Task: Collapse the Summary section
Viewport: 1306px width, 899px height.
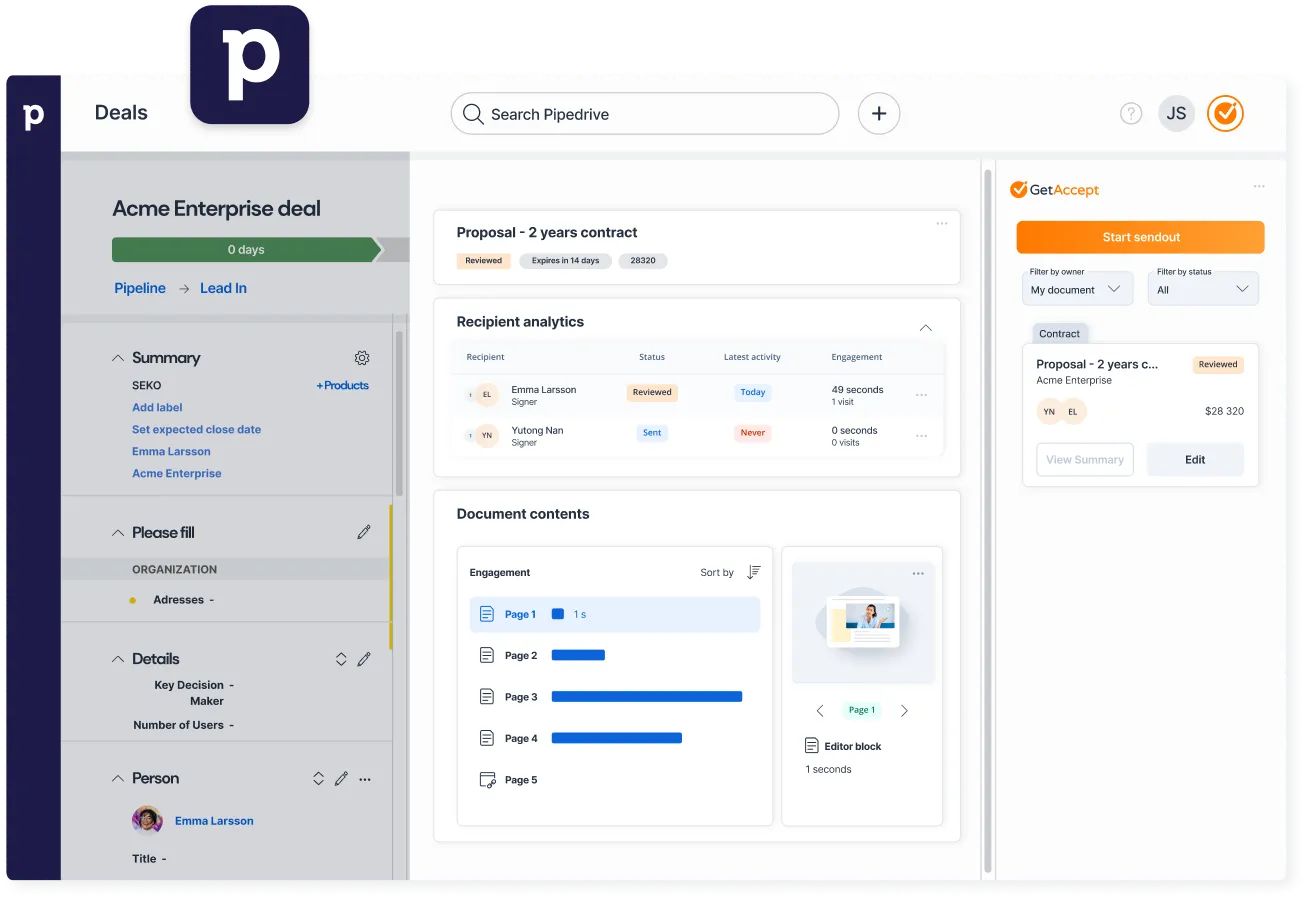Action: pyautogui.click(x=118, y=358)
